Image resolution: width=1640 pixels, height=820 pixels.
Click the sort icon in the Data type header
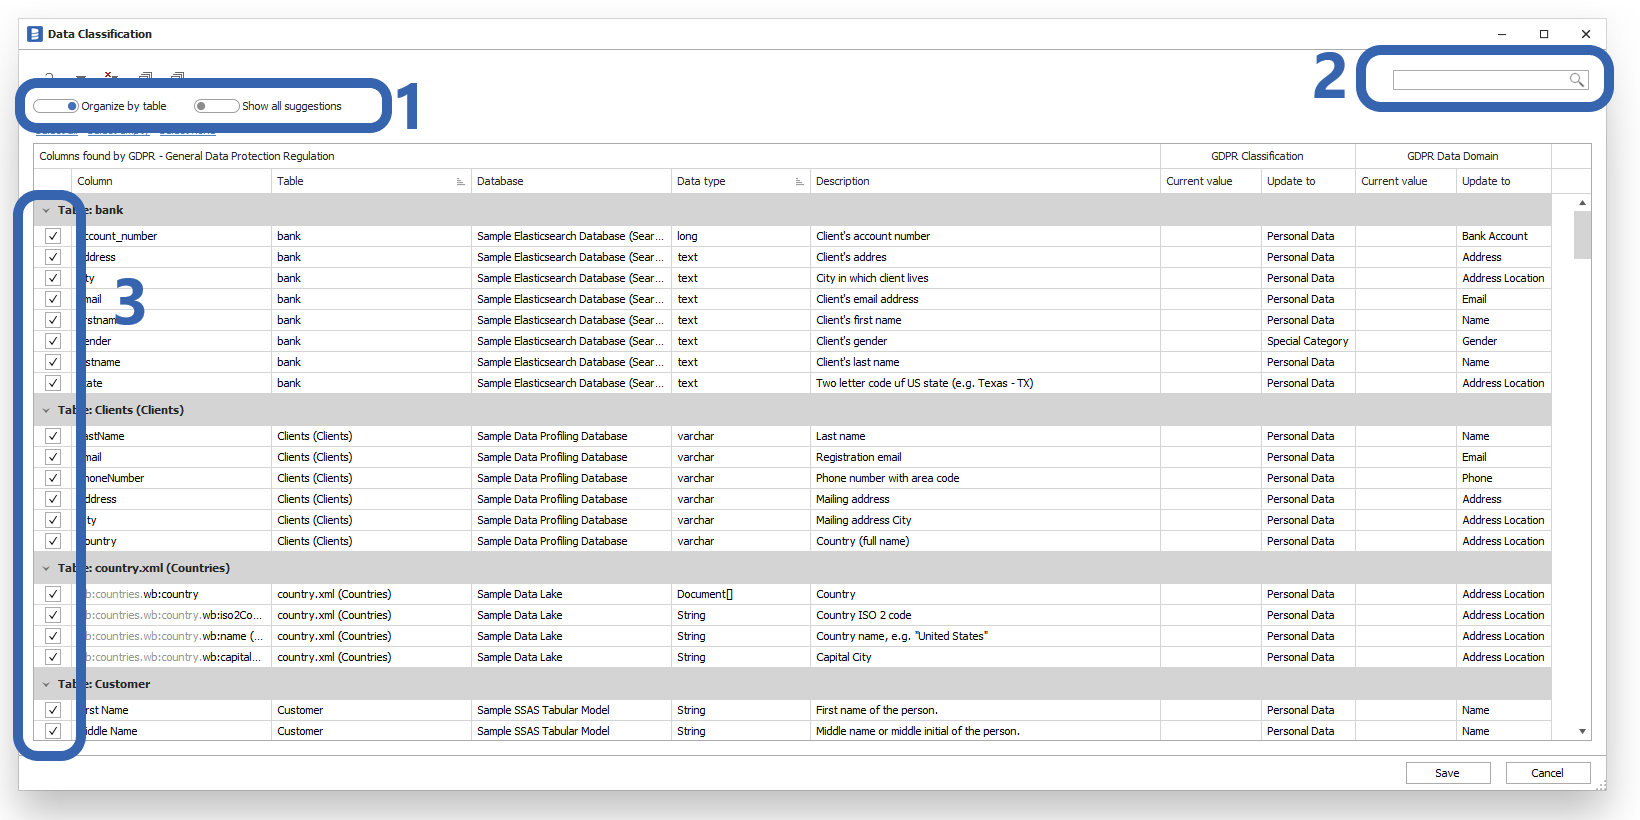pyautogui.click(x=799, y=182)
